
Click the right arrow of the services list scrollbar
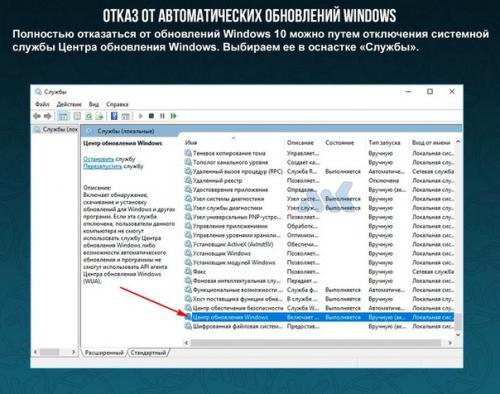click(x=450, y=342)
